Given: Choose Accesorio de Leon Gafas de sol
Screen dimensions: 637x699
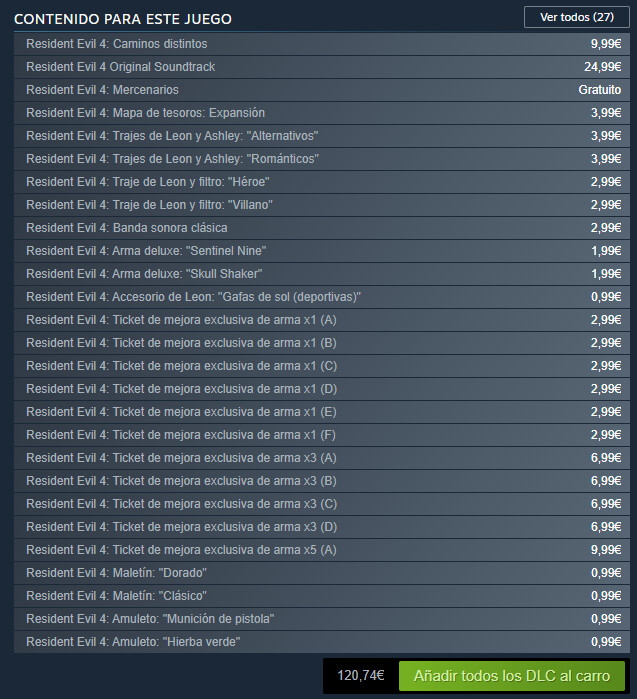Looking at the screenshot, I should click(321, 297).
